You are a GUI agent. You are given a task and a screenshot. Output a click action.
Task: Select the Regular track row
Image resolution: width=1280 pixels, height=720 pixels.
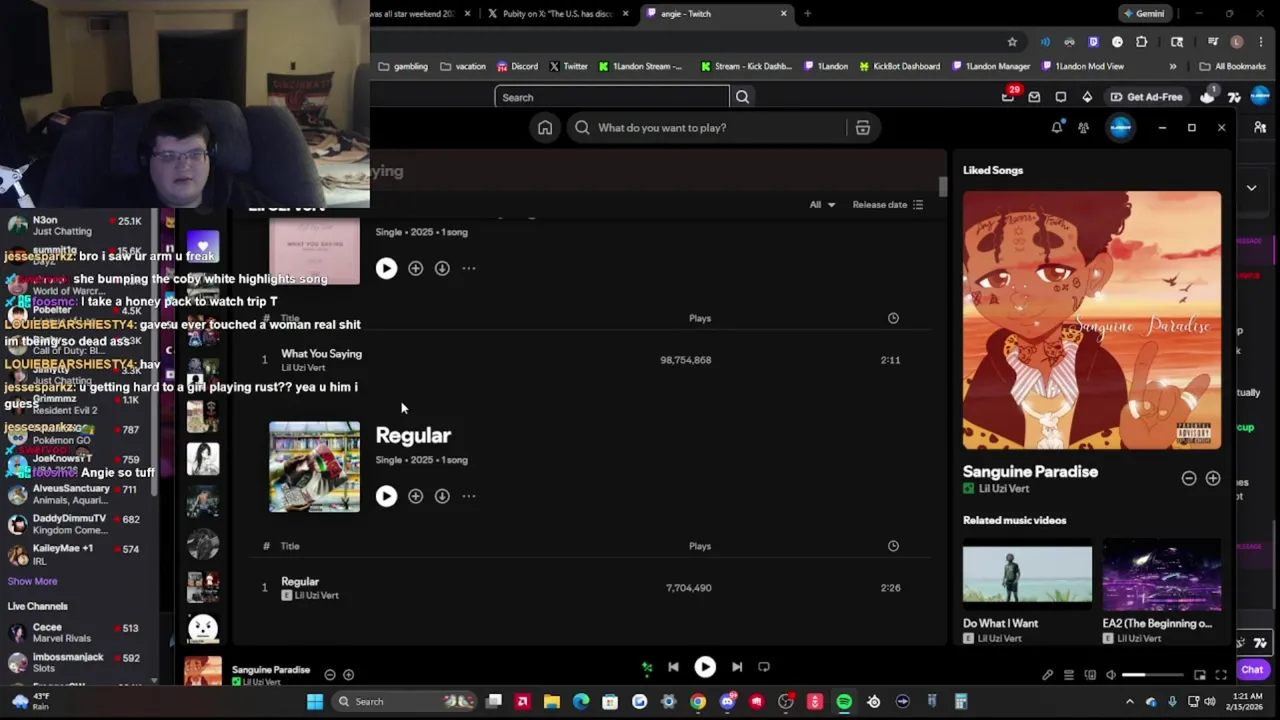pos(590,588)
